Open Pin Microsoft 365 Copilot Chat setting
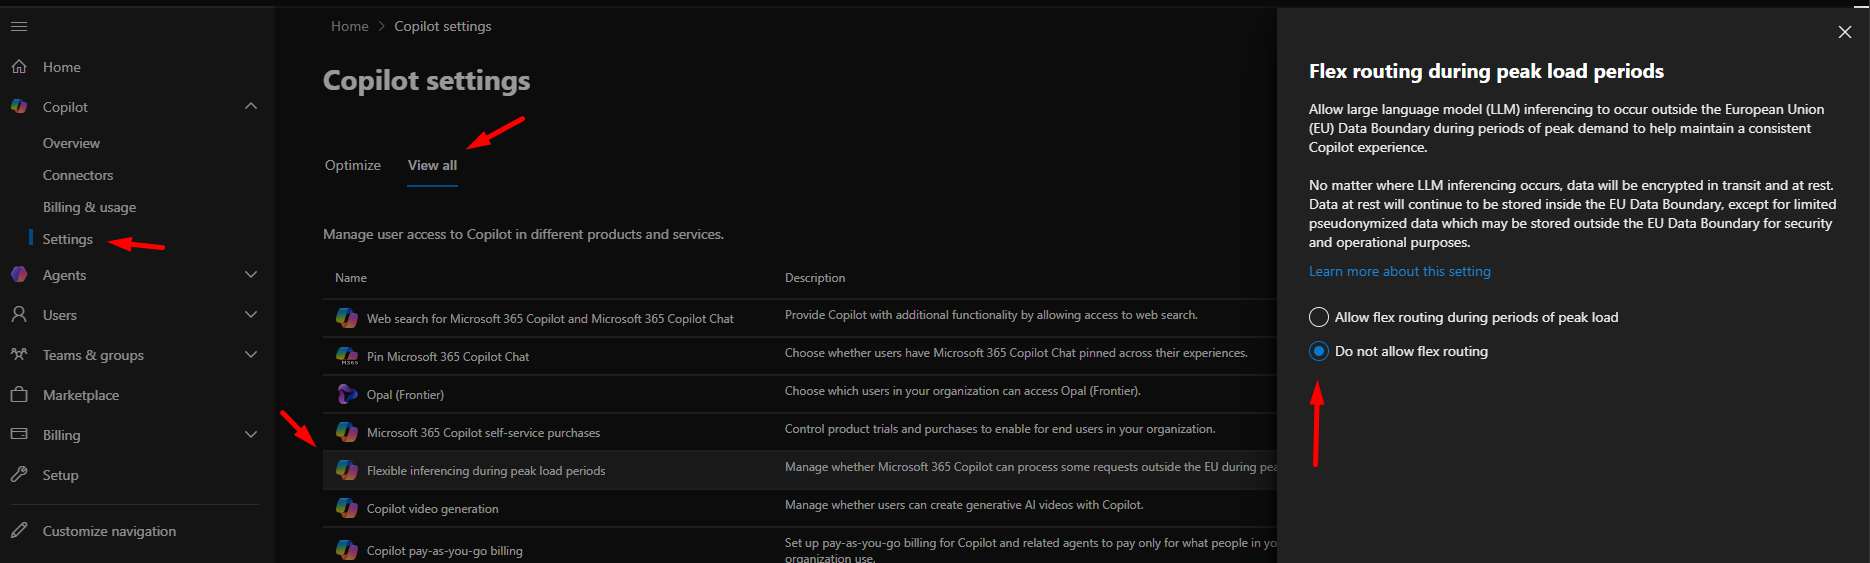The height and width of the screenshot is (563, 1870). click(448, 357)
